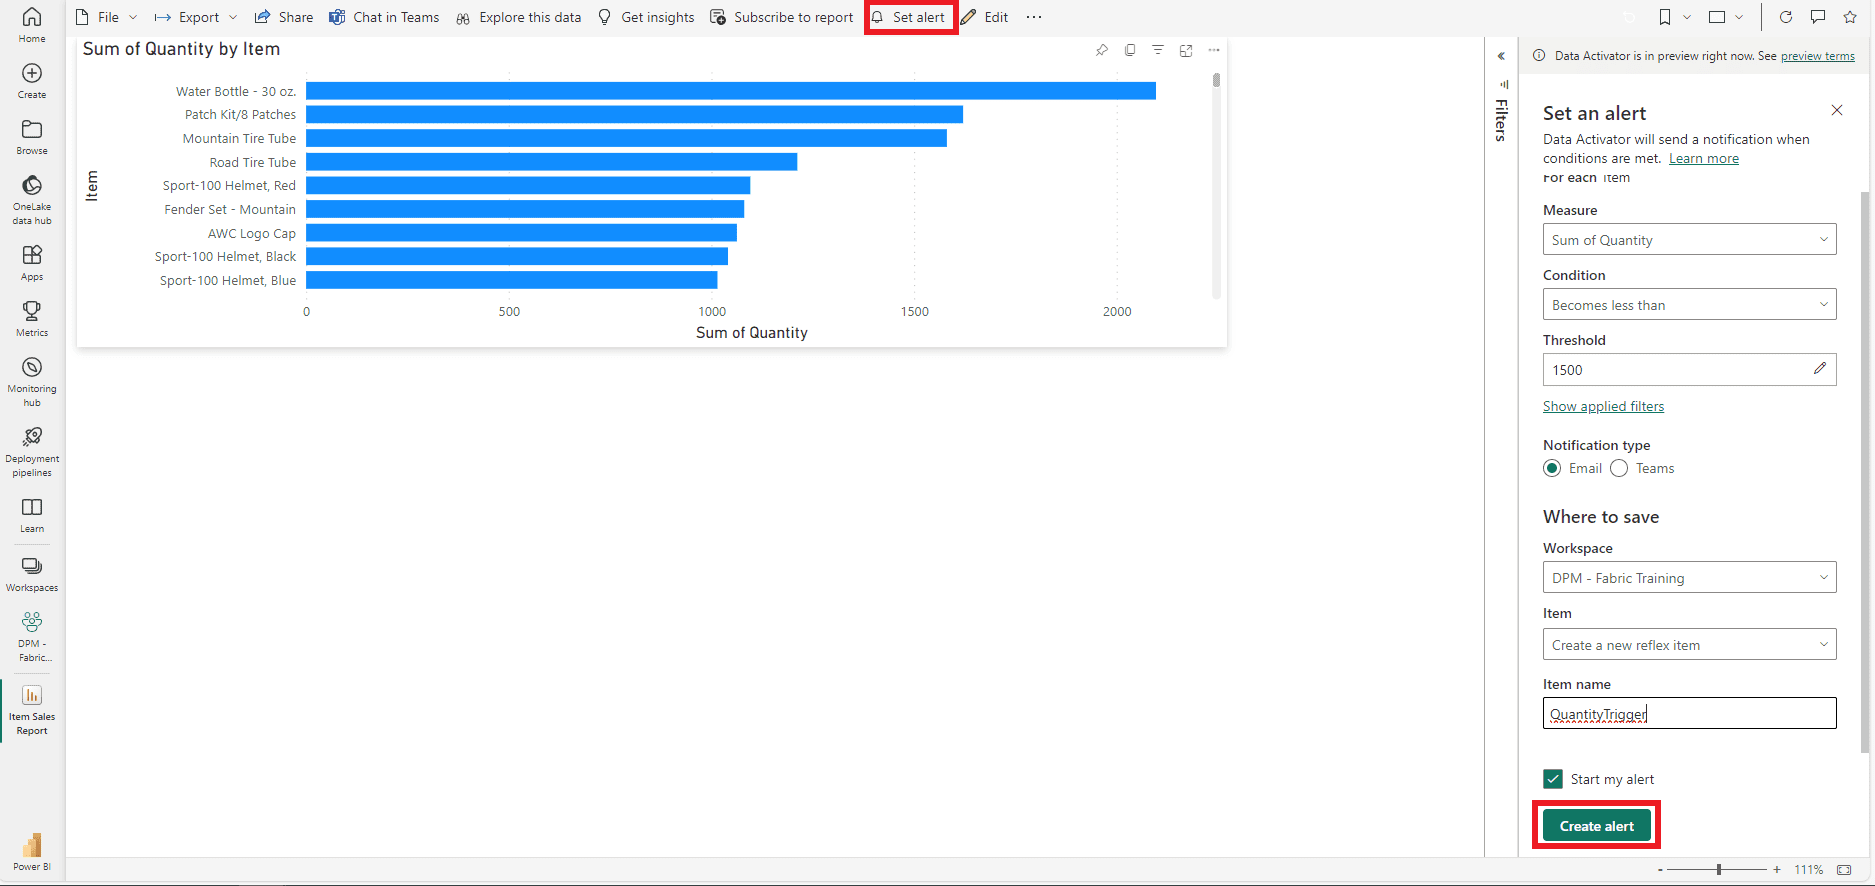Open Deployment pipelines in sidebar
The width and height of the screenshot is (1875, 886).
[x=32, y=451]
